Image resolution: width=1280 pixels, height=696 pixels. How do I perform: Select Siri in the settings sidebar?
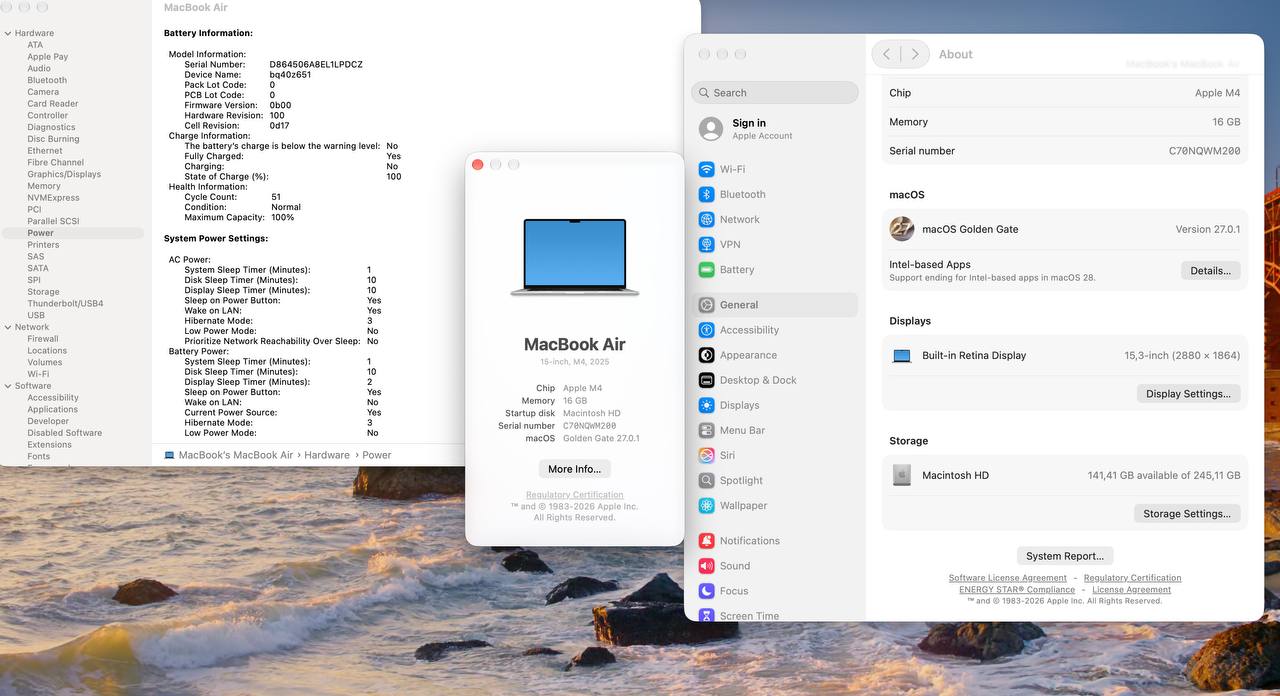(x=775, y=455)
